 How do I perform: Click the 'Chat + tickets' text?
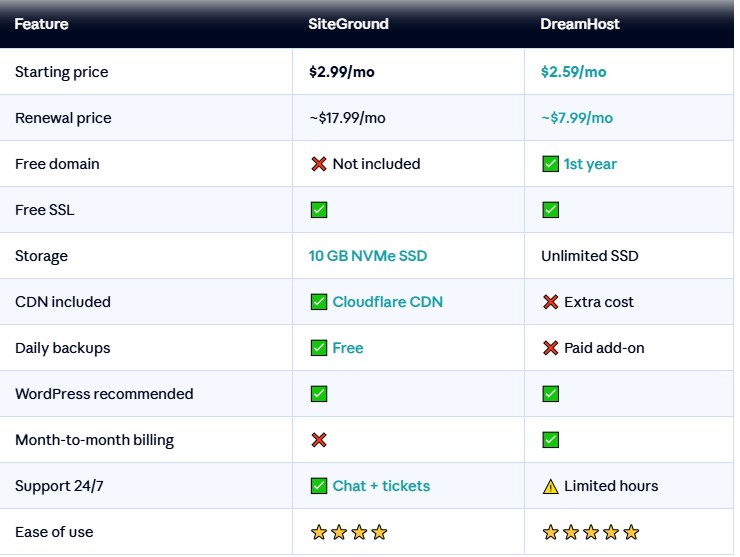point(381,486)
